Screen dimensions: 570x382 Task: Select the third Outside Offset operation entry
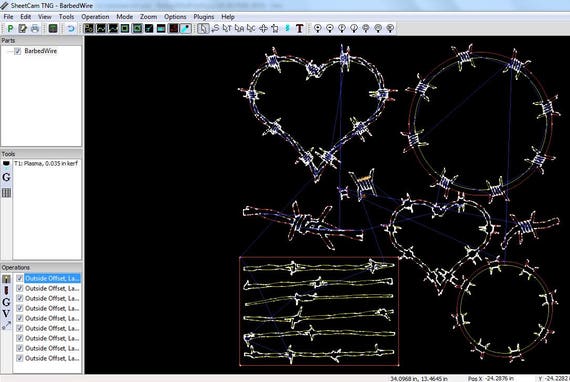(x=52, y=298)
